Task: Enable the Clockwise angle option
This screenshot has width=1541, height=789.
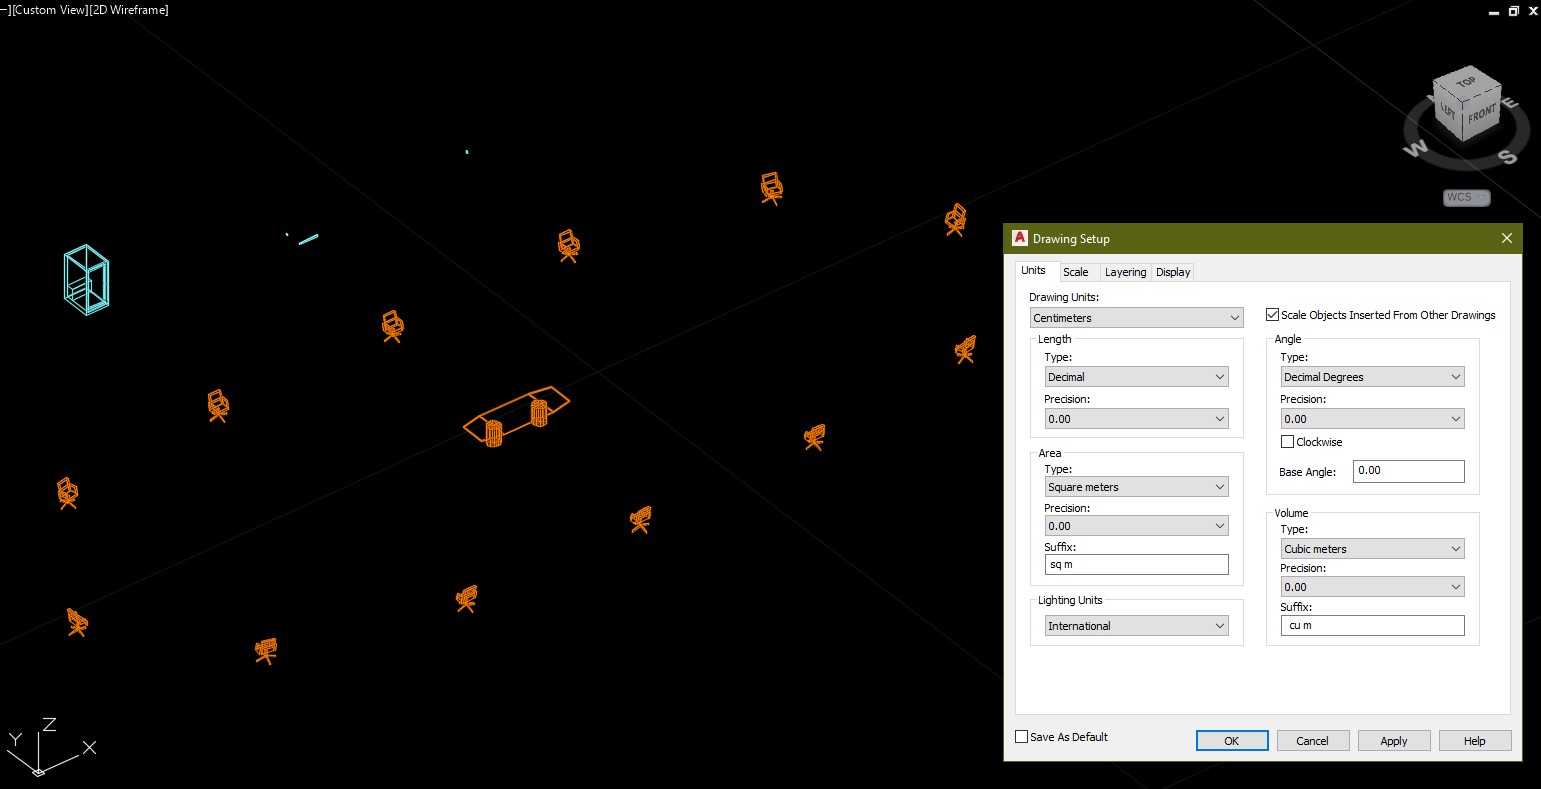Action: click(x=1288, y=441)
